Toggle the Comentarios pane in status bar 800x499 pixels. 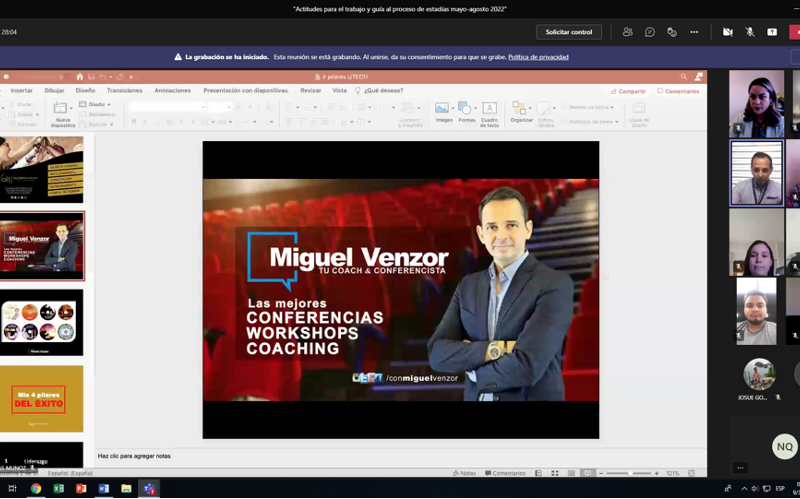505,473
